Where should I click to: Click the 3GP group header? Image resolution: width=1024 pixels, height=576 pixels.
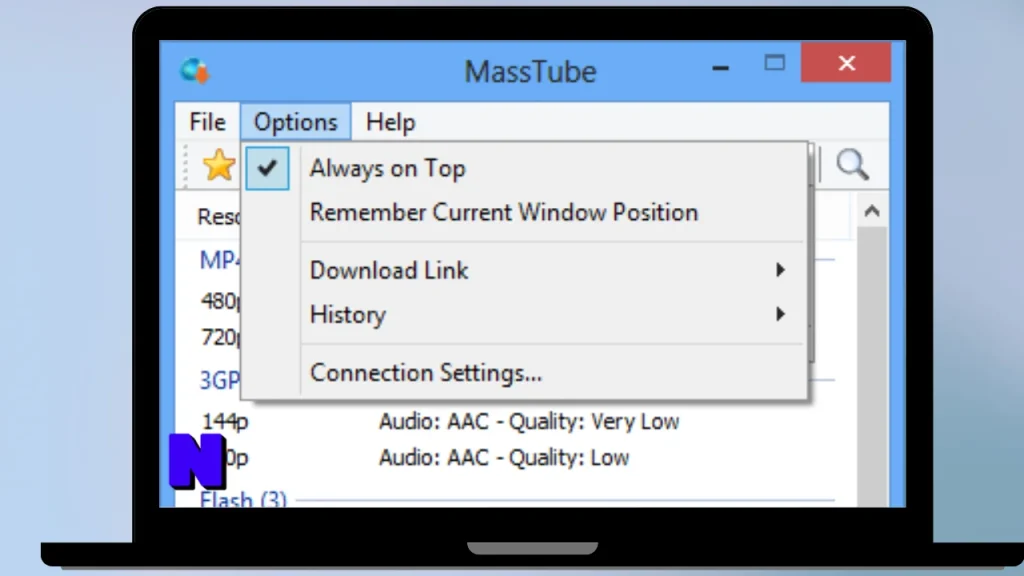click(x=220, y=380)
